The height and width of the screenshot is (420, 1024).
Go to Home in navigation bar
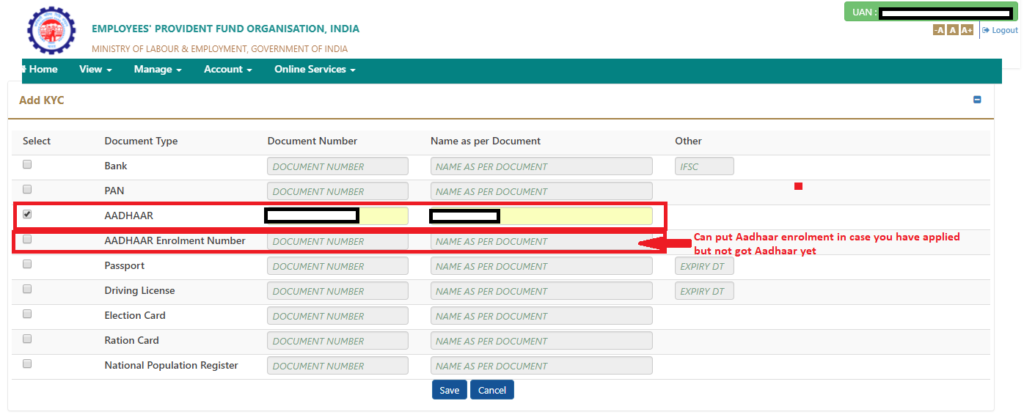(40, 69)
